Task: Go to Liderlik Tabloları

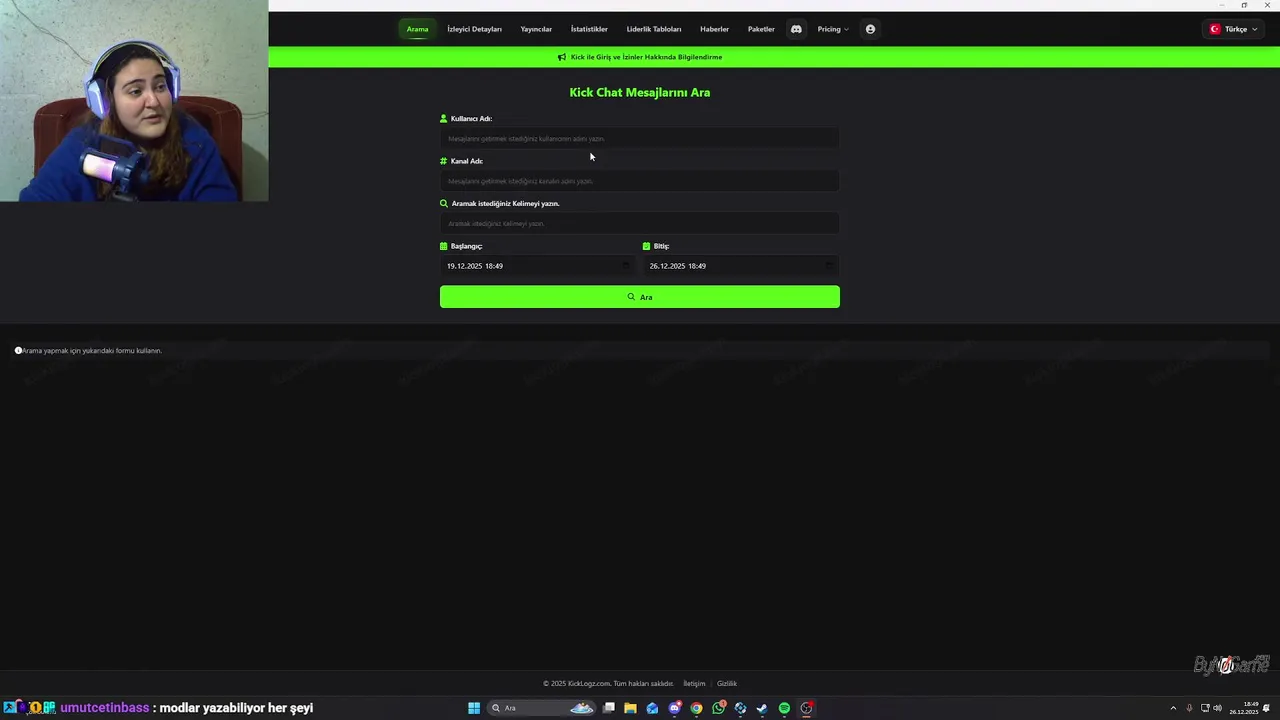Action: (654, 29)
